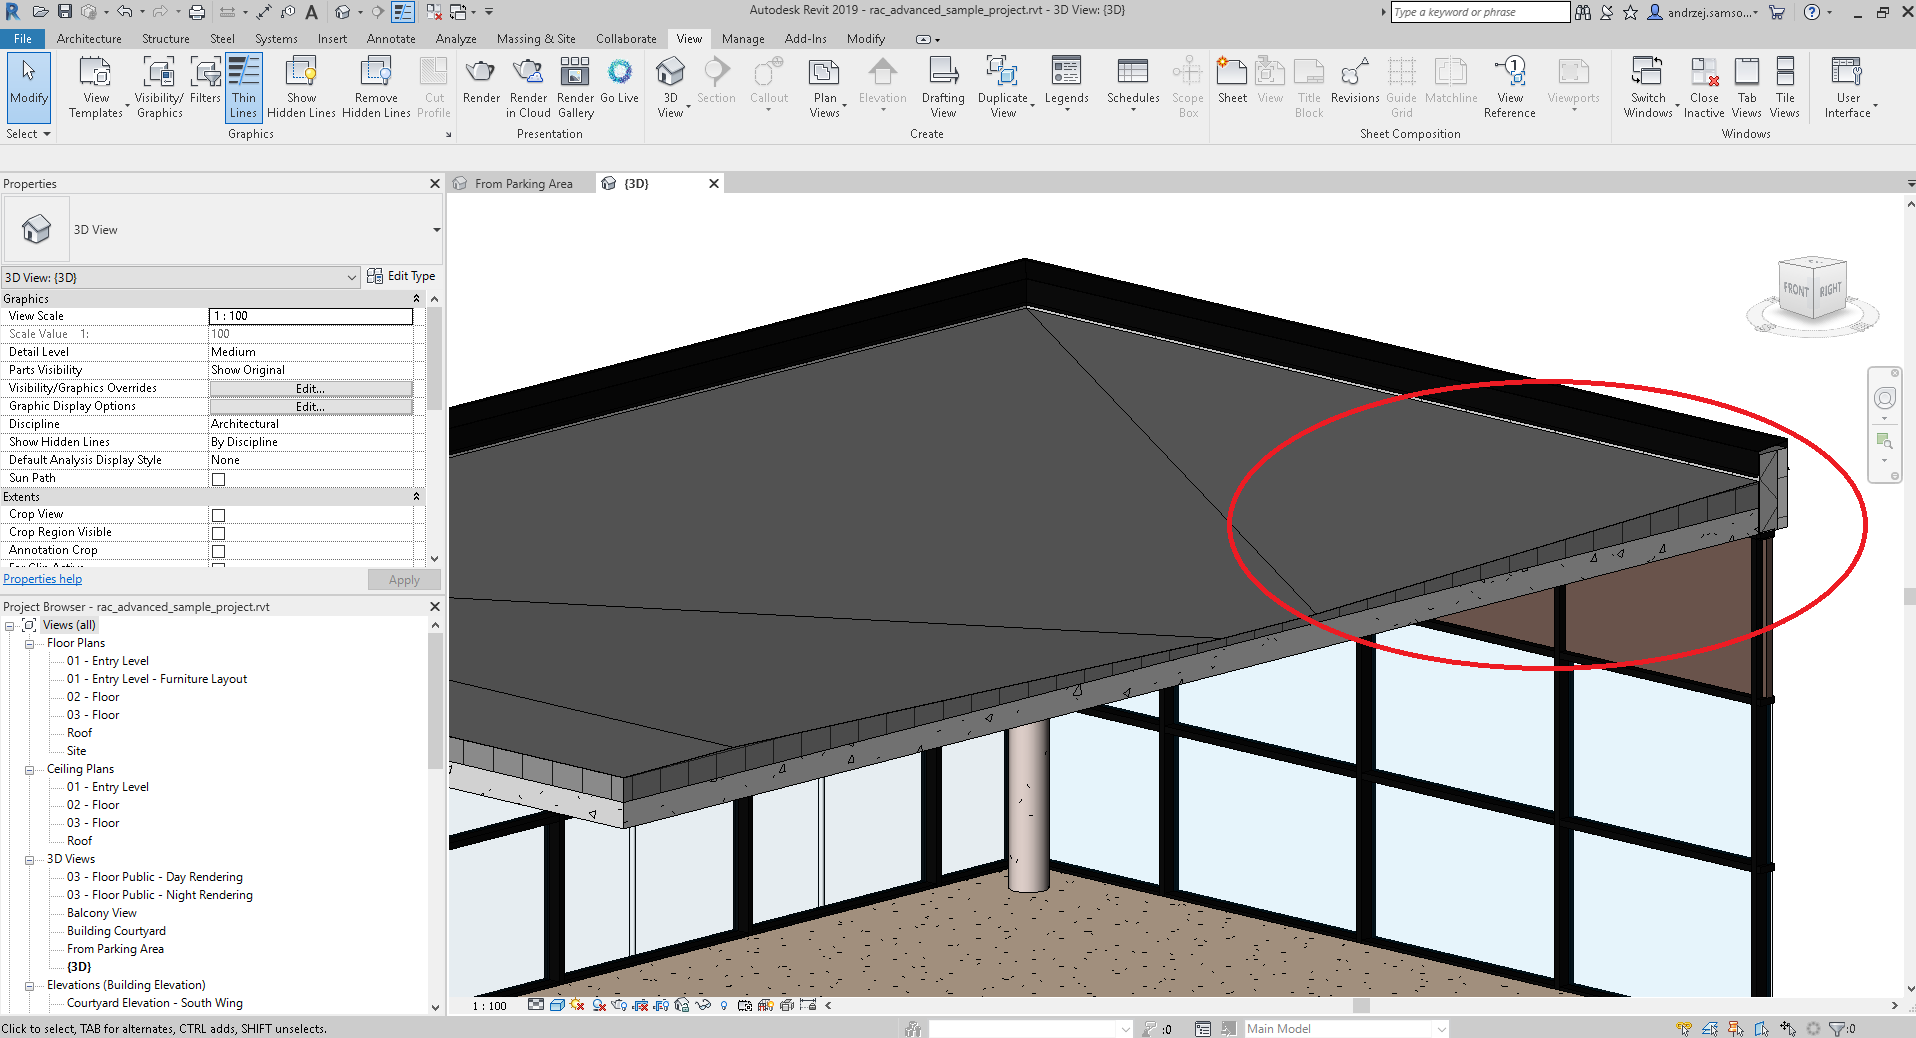This screenshot has width=1916, height=1038.
Task: Open the Properties help link
Action: tap(42, 578)
